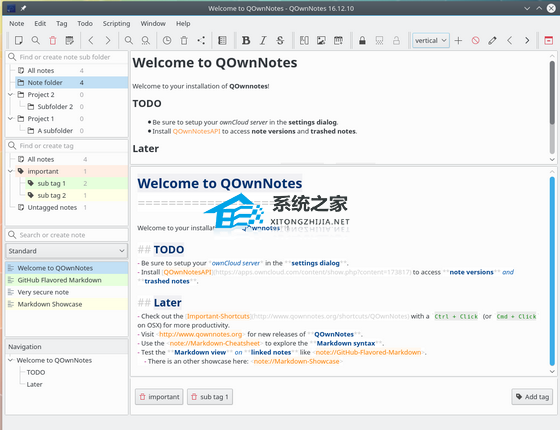The height and width of the screenshot is (430, 560).
Task: Open the todo list icon
Action: point(222,40)
